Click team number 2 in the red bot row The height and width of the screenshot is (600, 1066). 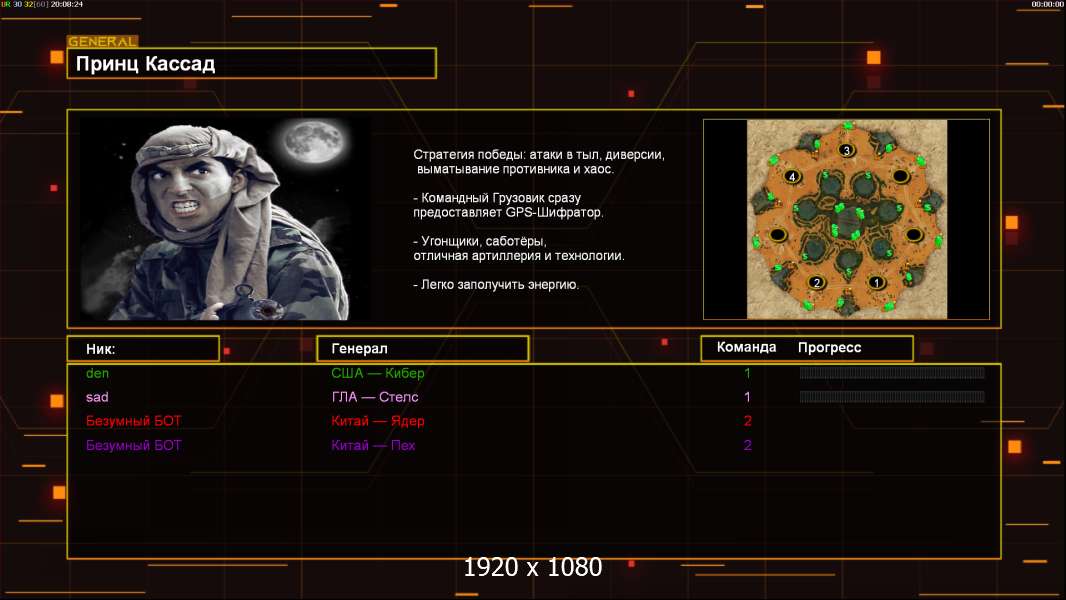pos(747,421)
